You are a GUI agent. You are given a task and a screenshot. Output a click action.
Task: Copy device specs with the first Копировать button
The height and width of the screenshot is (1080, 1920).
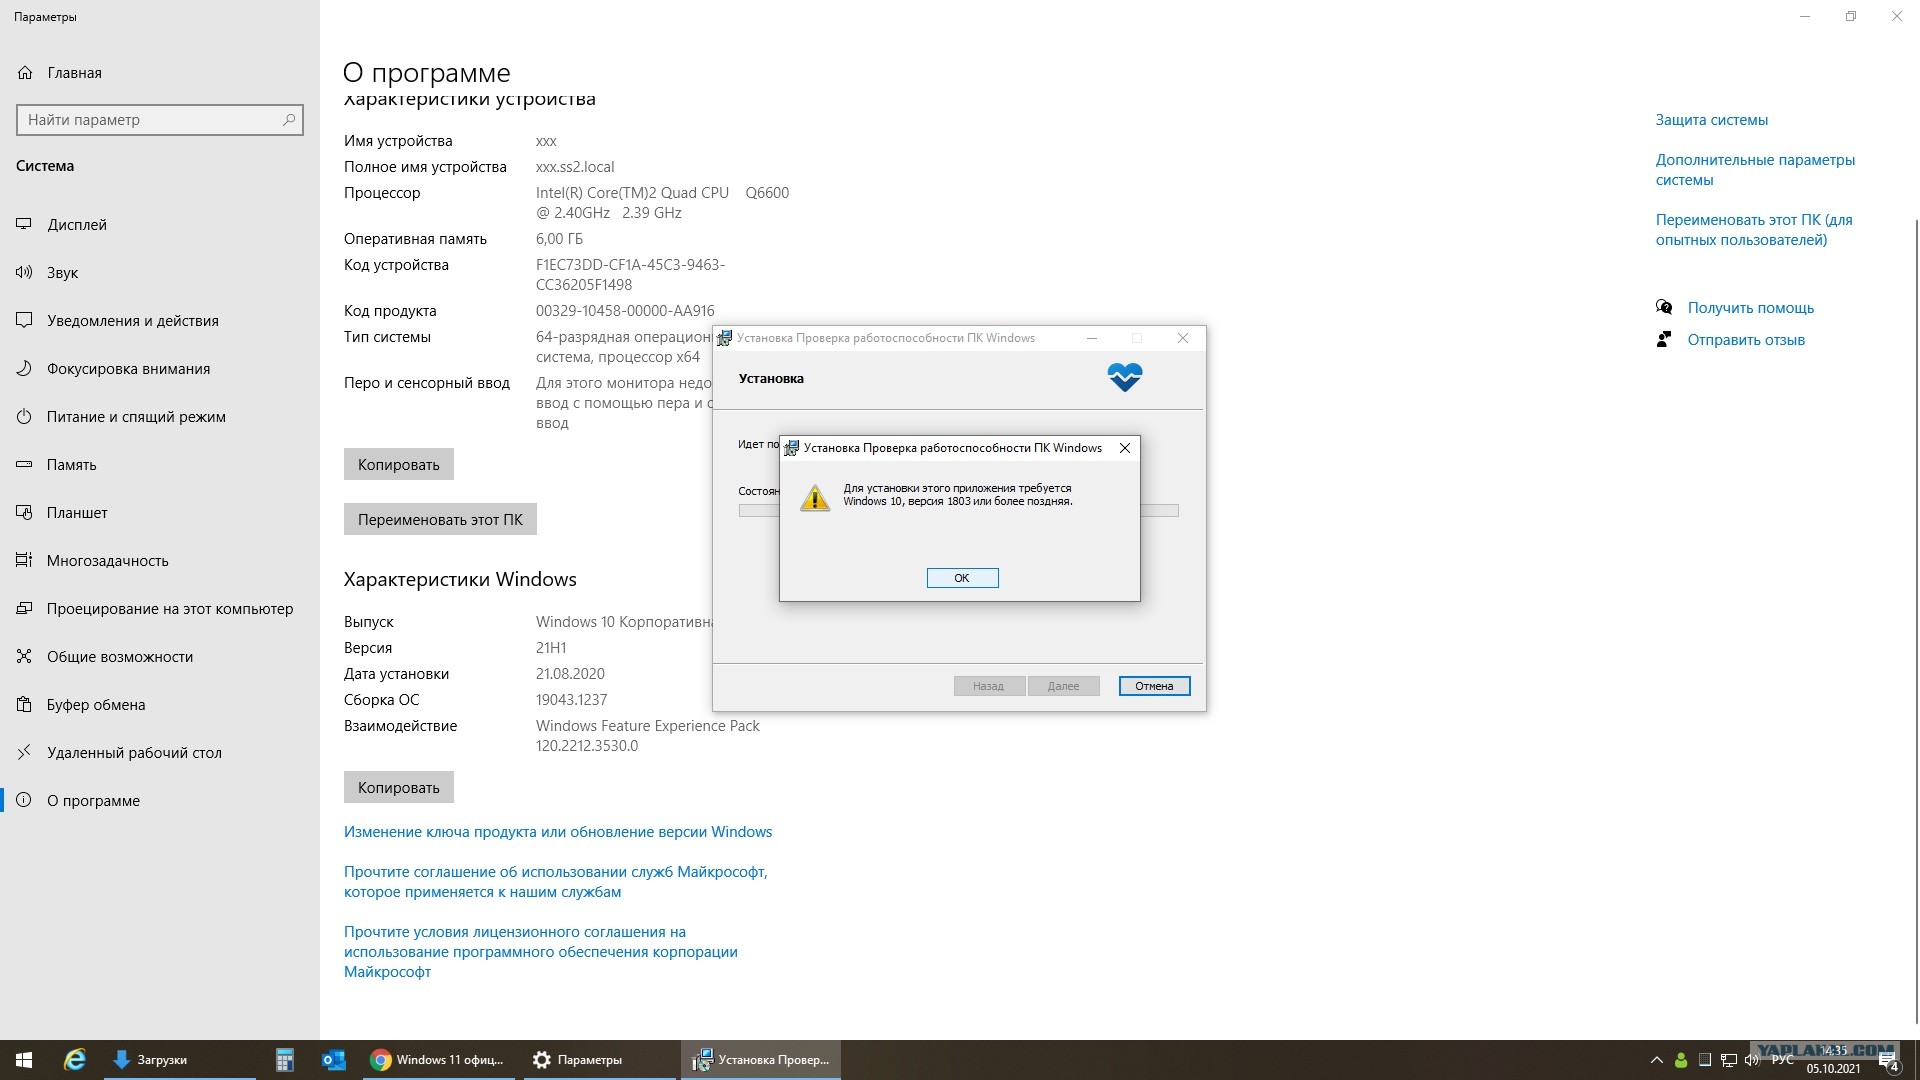click(x=398, y=464)
